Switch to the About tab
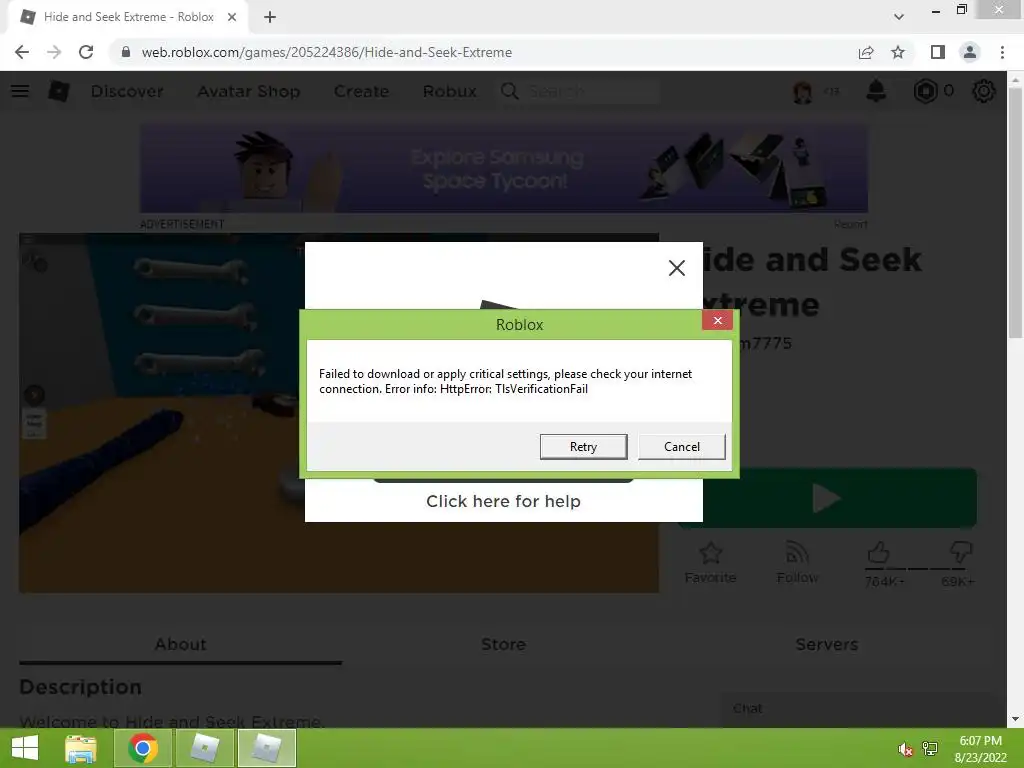Image resolution: width=1024 pixels, height=768 pixels. tap(180, 645)
